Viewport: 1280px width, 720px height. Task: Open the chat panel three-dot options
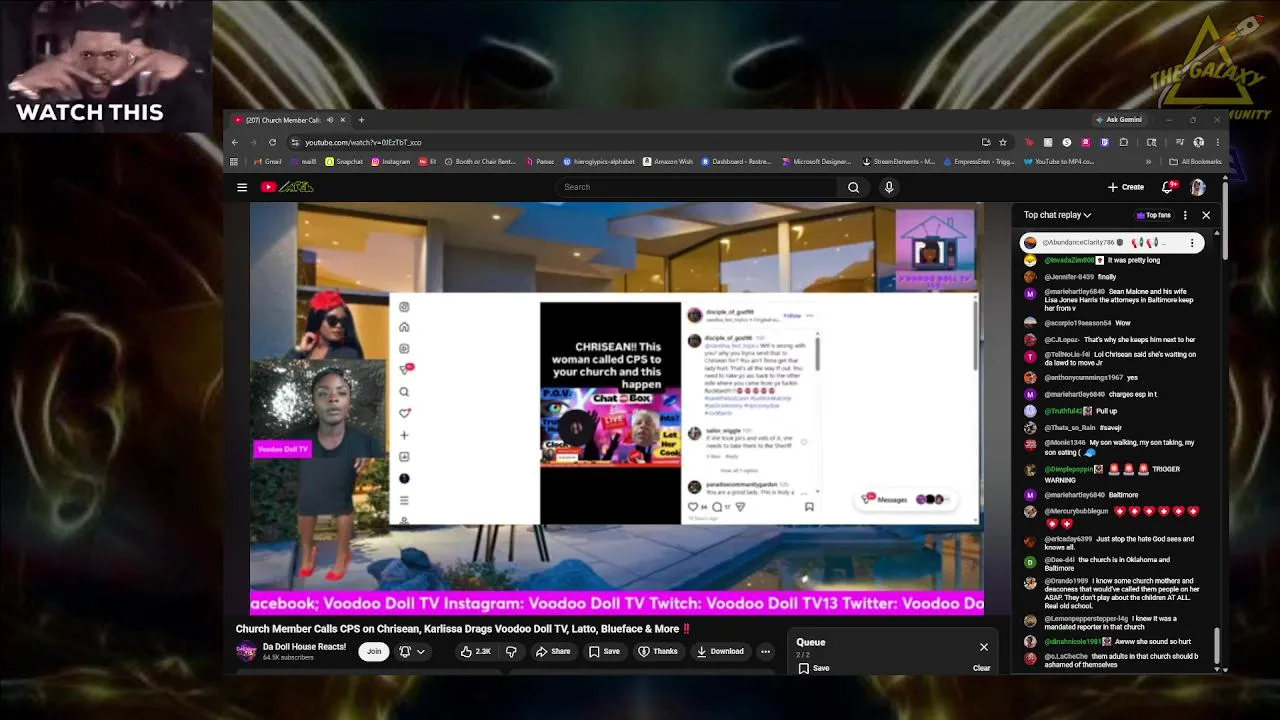tap(1185, 215)
